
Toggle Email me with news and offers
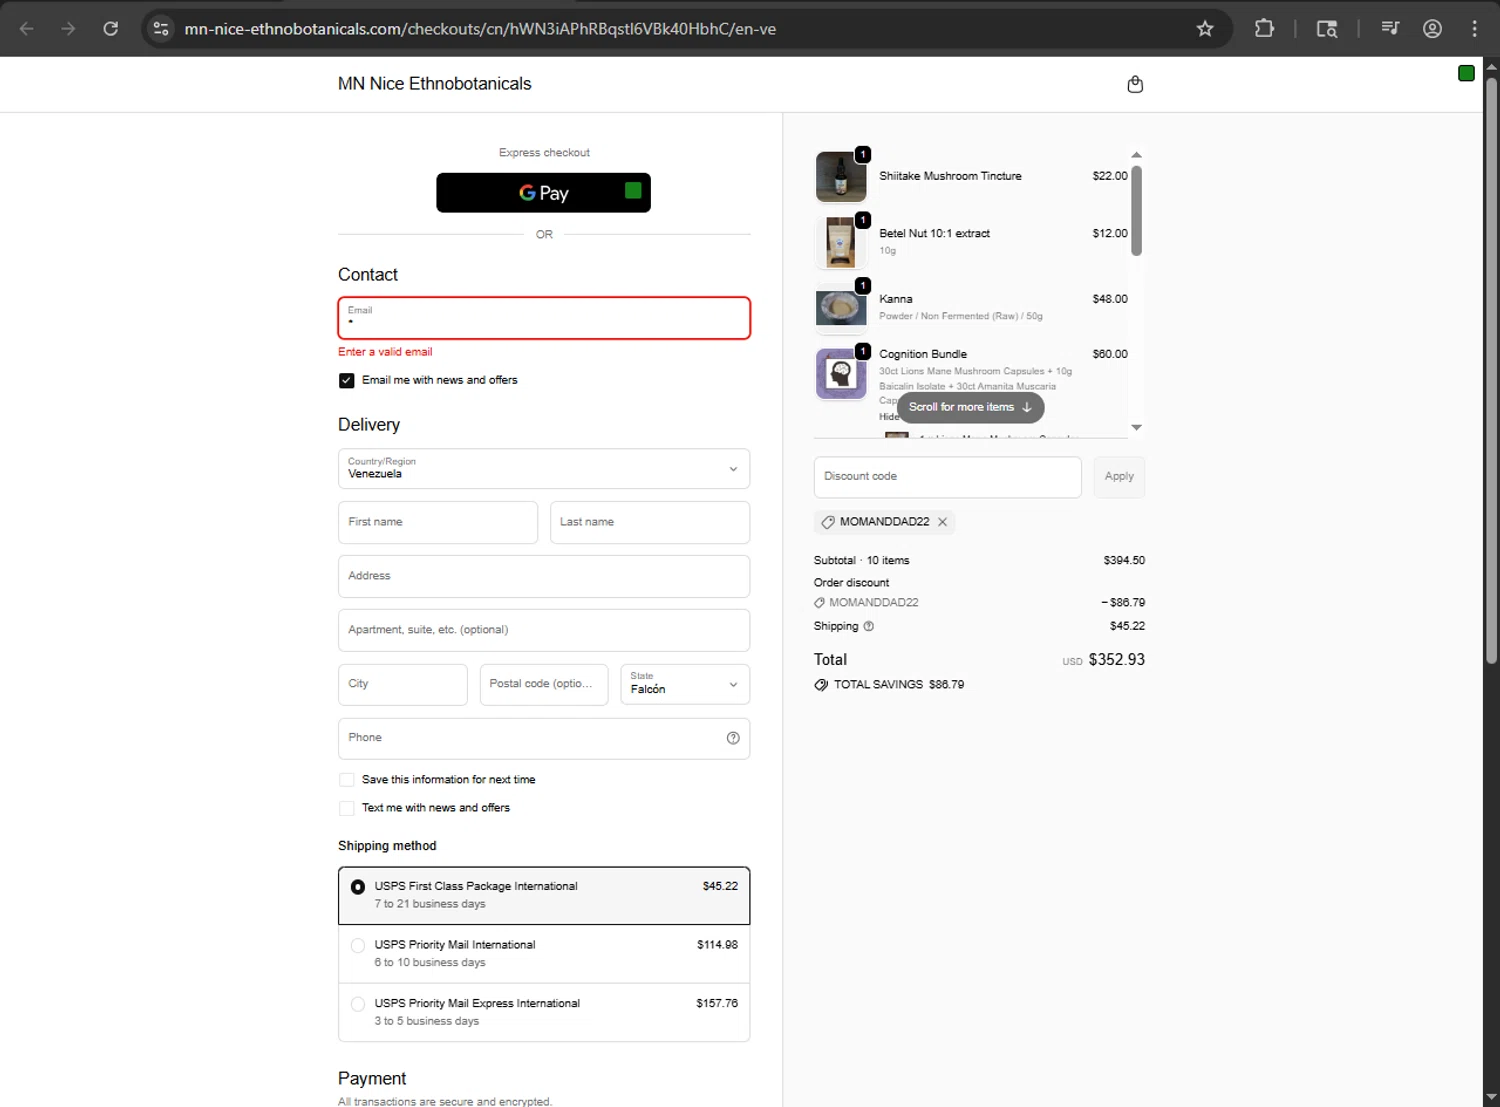coord(346,380)
